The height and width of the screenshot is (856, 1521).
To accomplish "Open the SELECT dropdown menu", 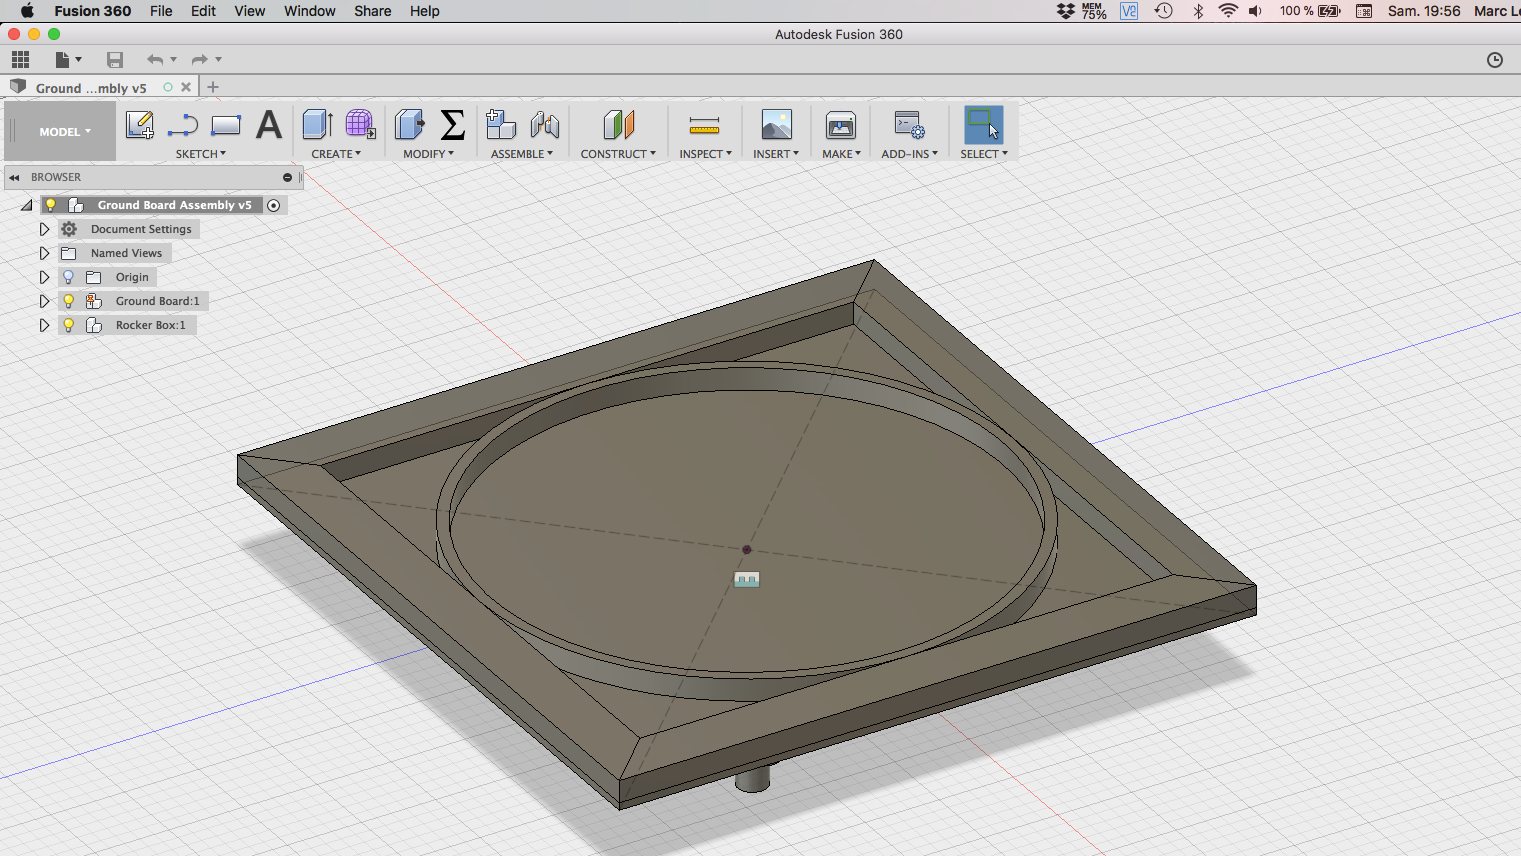I will 984,154.
